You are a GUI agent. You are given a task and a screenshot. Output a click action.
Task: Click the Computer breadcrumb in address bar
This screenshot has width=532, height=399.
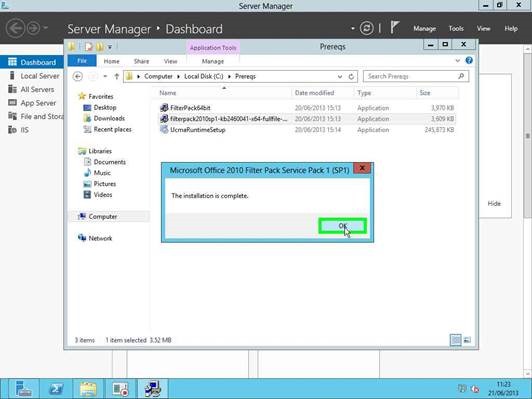[x=158, y=76]
